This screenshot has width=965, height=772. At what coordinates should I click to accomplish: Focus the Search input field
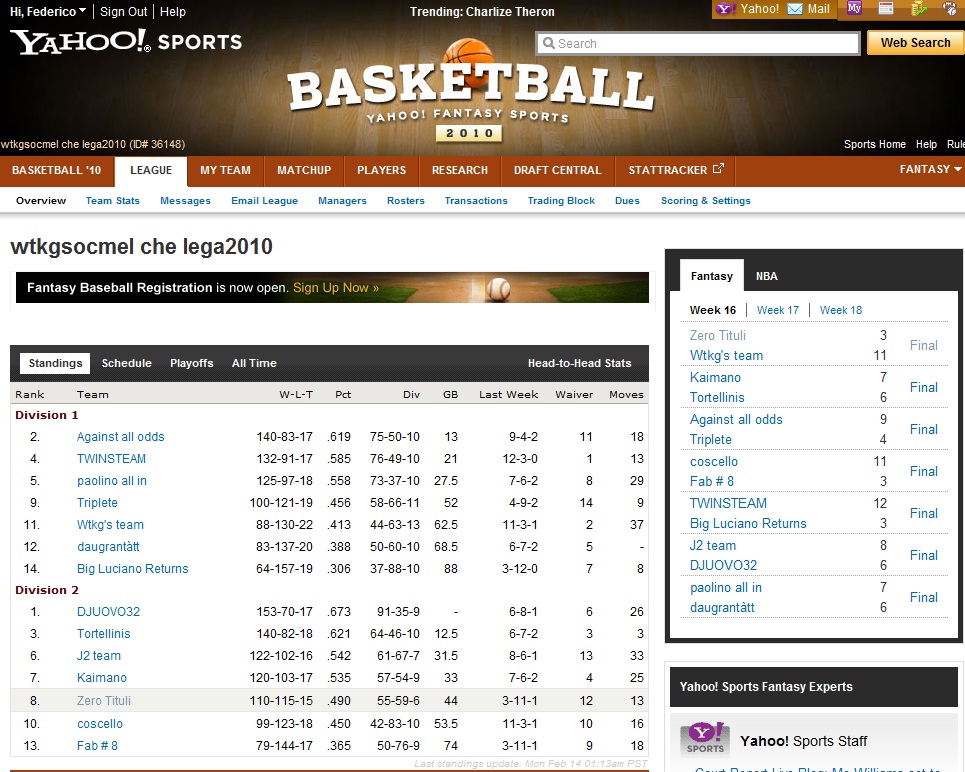click(698, 43)
